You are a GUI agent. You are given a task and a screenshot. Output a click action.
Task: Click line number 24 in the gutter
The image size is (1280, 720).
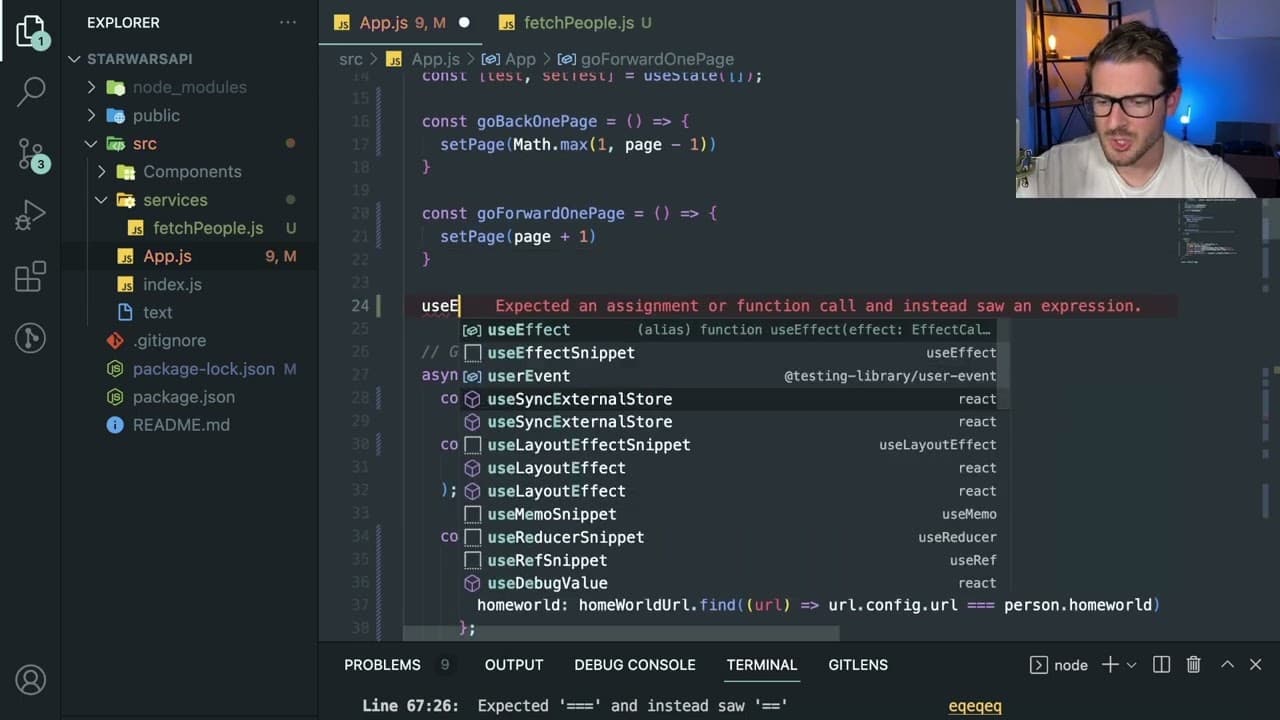tap(359, 306)
